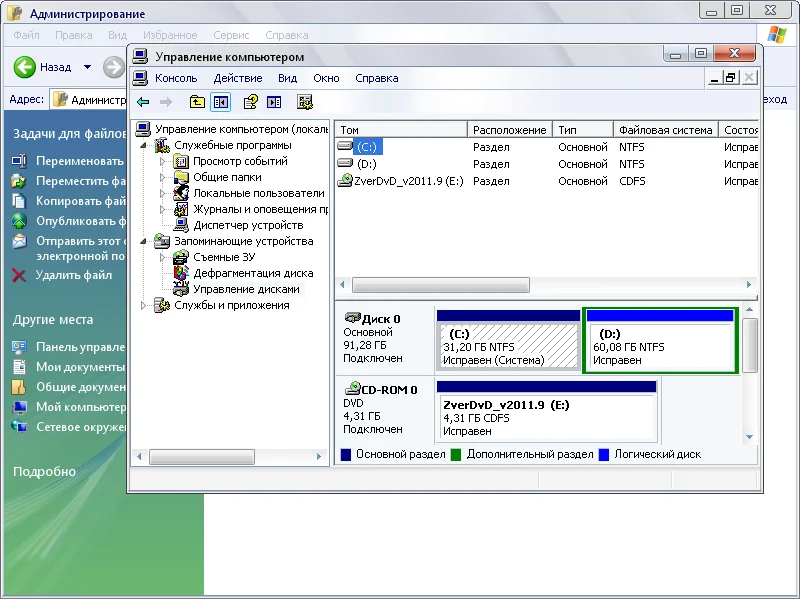Viewport: 800px width, 599px height.
Task: Click the CD-ROM 0 drive icon
Action: [351, 389]
